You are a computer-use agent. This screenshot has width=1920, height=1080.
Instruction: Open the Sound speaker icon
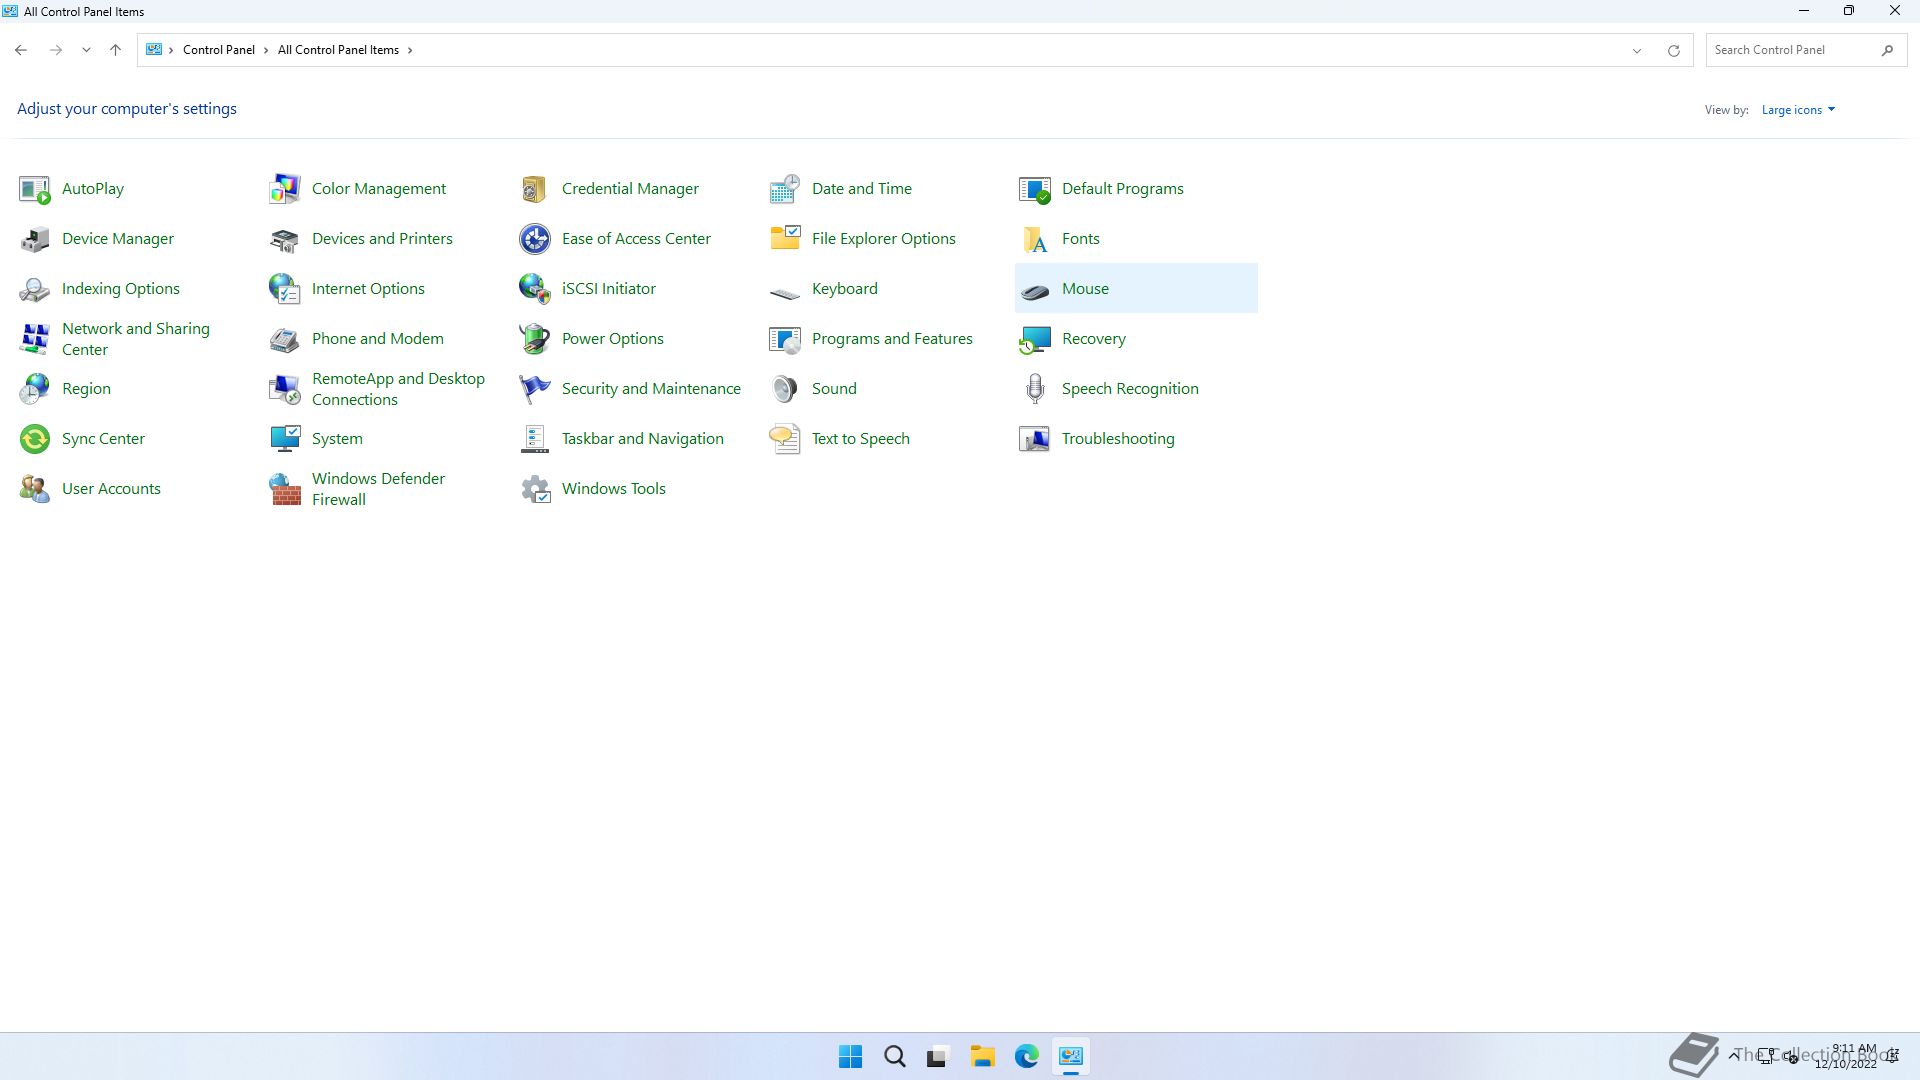[785, 389]
